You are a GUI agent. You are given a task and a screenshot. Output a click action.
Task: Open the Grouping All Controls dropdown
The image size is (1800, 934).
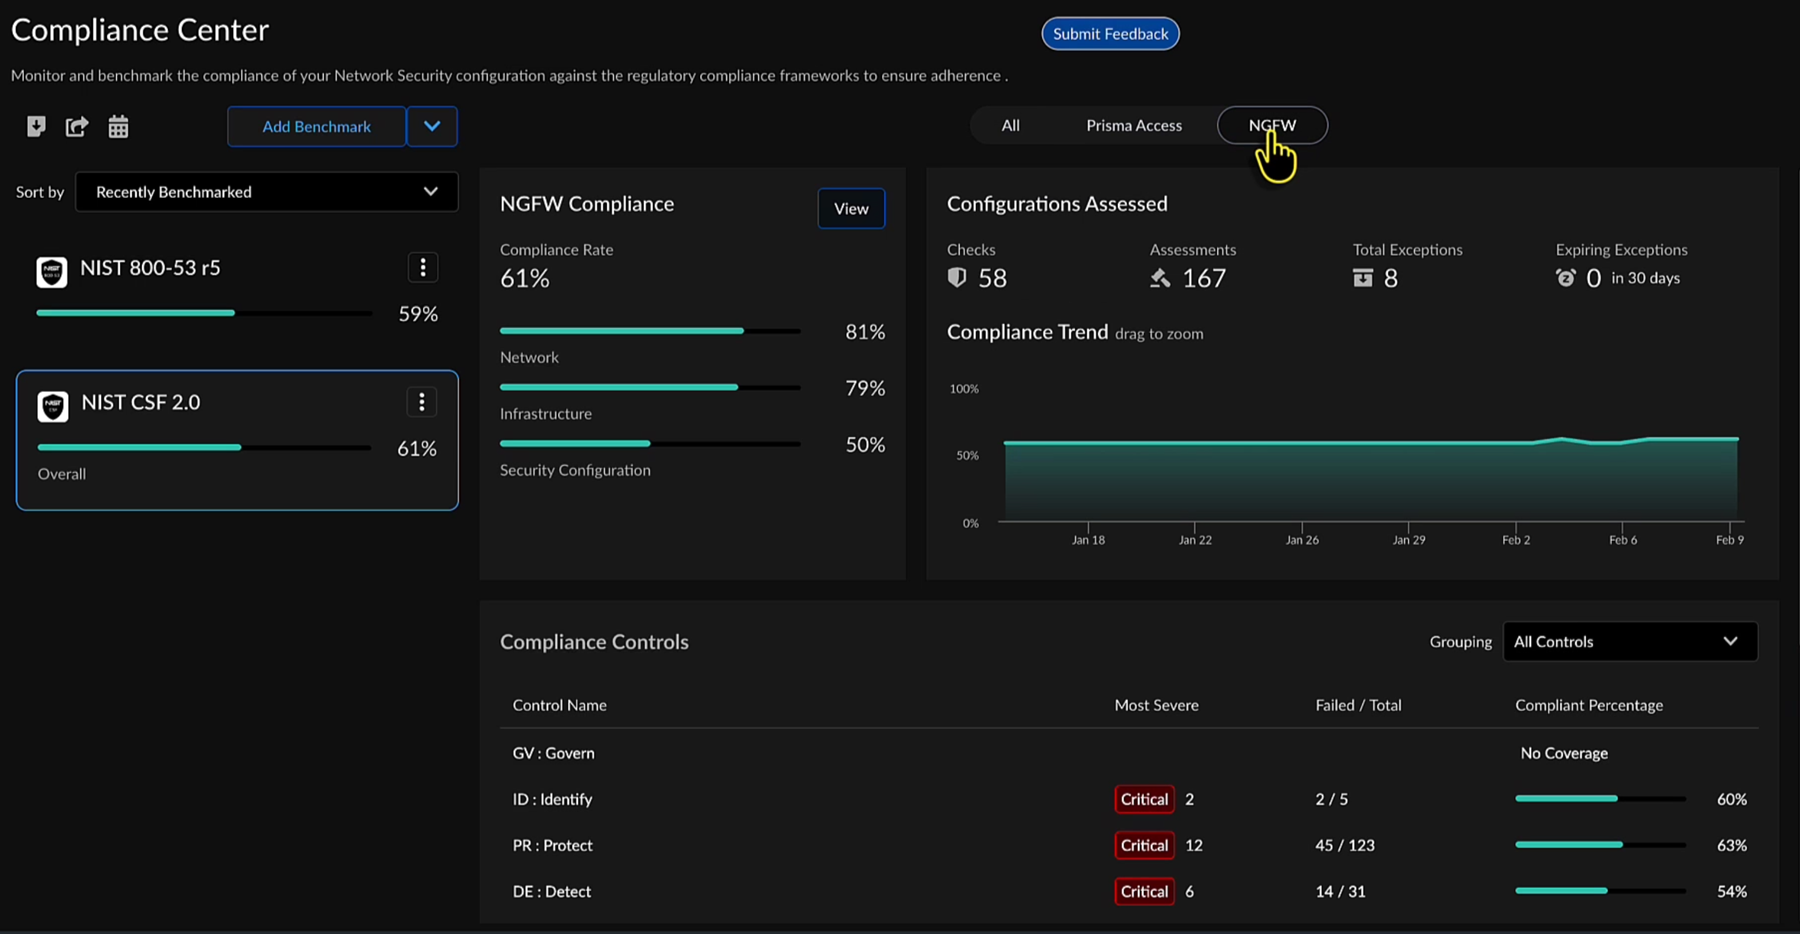pos(1629,642)
